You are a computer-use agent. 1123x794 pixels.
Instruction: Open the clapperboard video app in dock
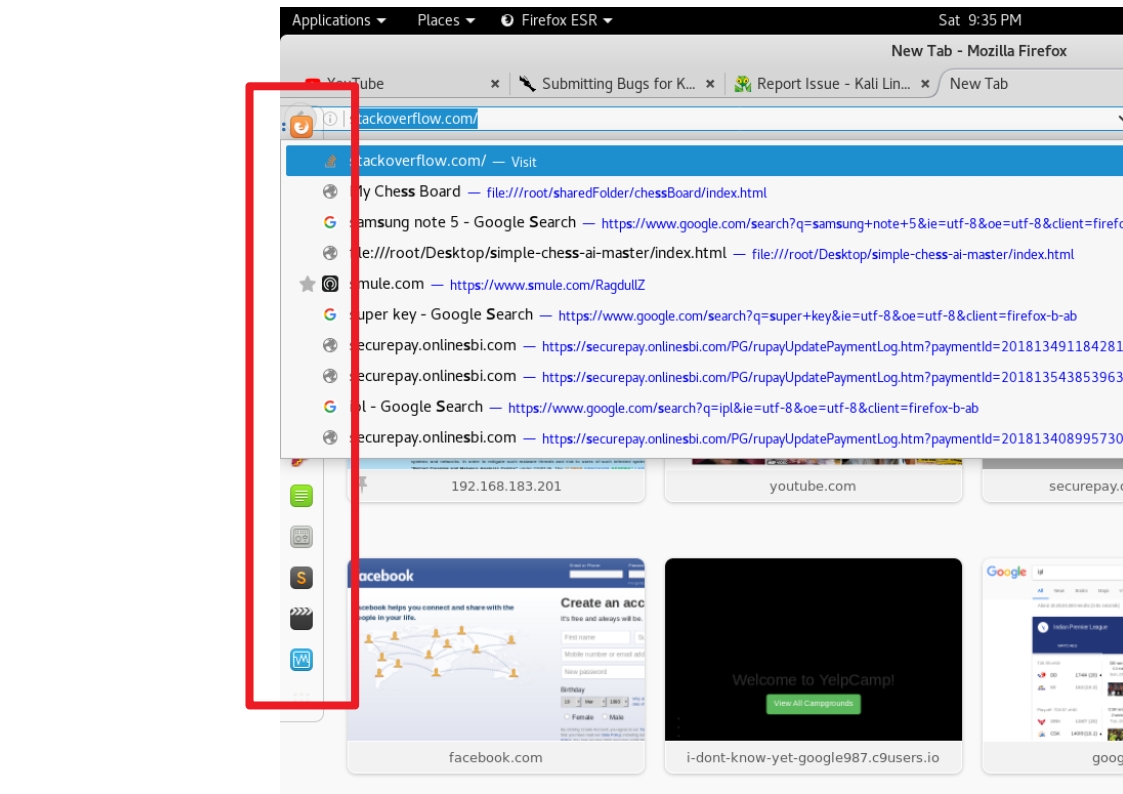301,619
